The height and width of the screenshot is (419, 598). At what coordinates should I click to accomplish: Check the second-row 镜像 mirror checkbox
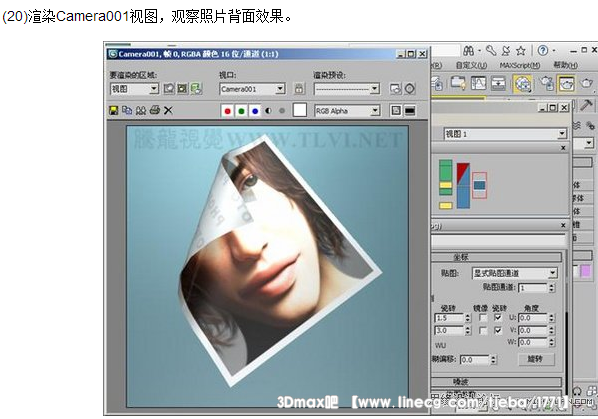(x=483, y=330)
